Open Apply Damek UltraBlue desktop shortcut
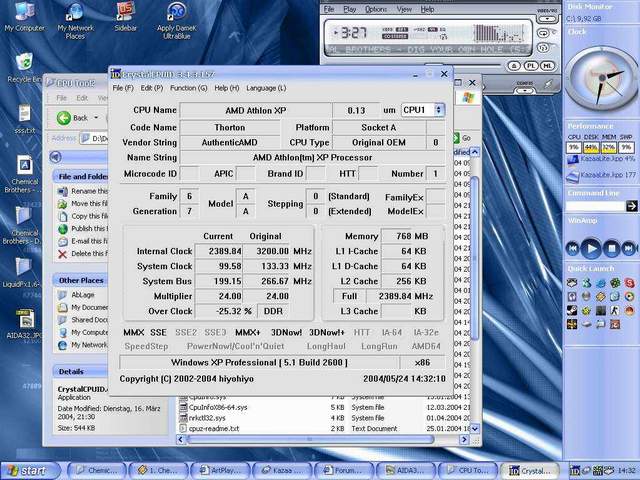This screenshot has height=480, width=640. (x=177, y=19)
